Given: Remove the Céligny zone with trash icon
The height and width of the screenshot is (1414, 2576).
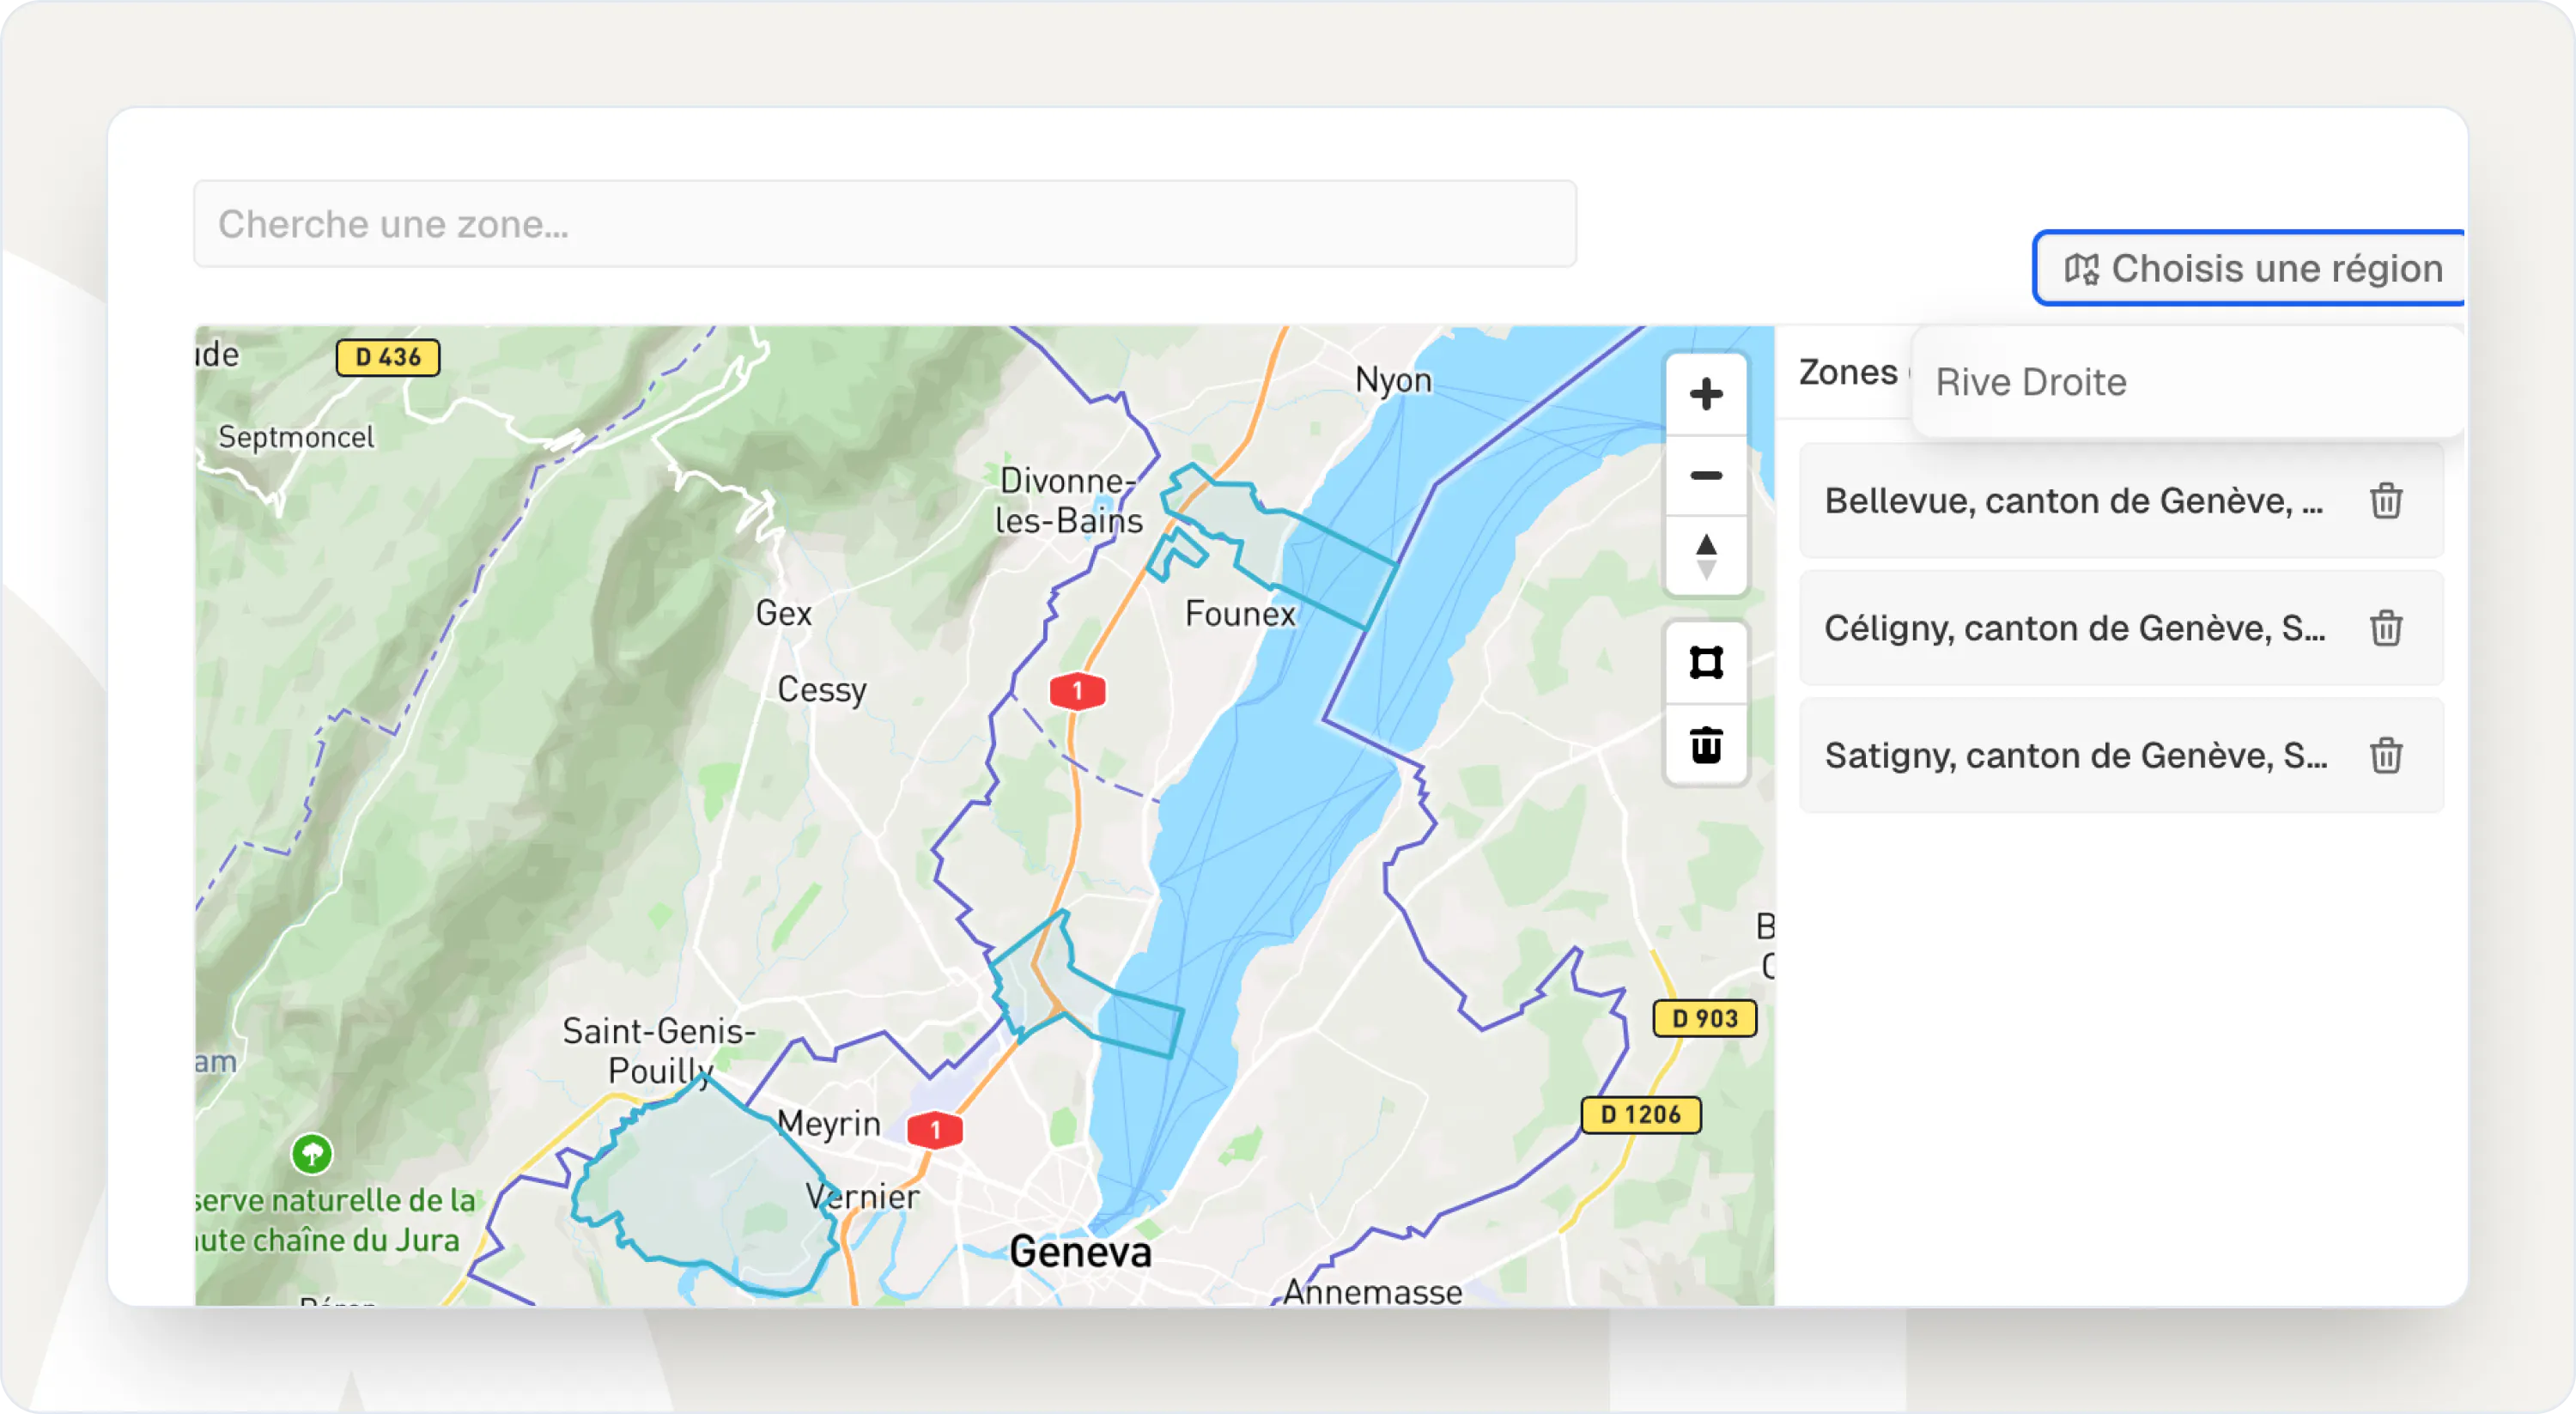Looking at the screenshot, I should tap(2386, 628).
